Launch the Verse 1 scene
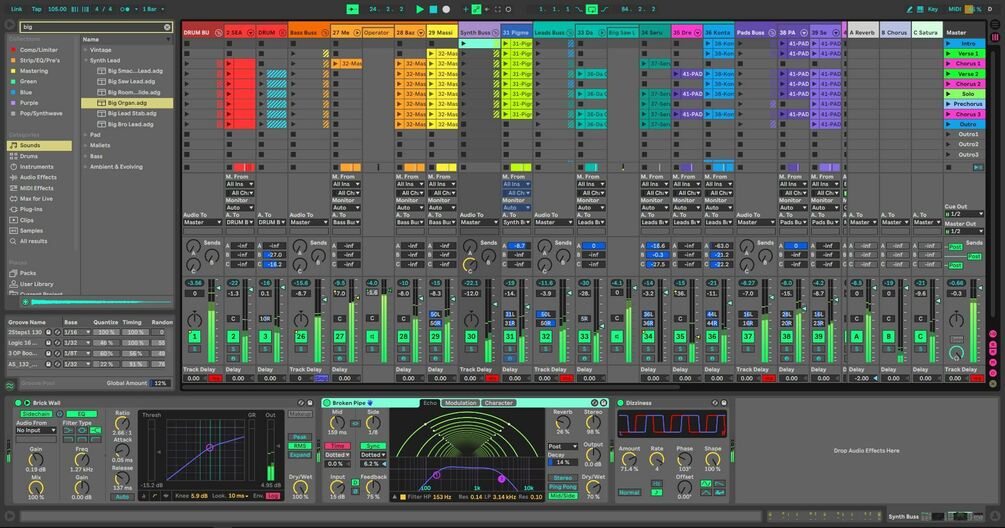 (949, 54)
